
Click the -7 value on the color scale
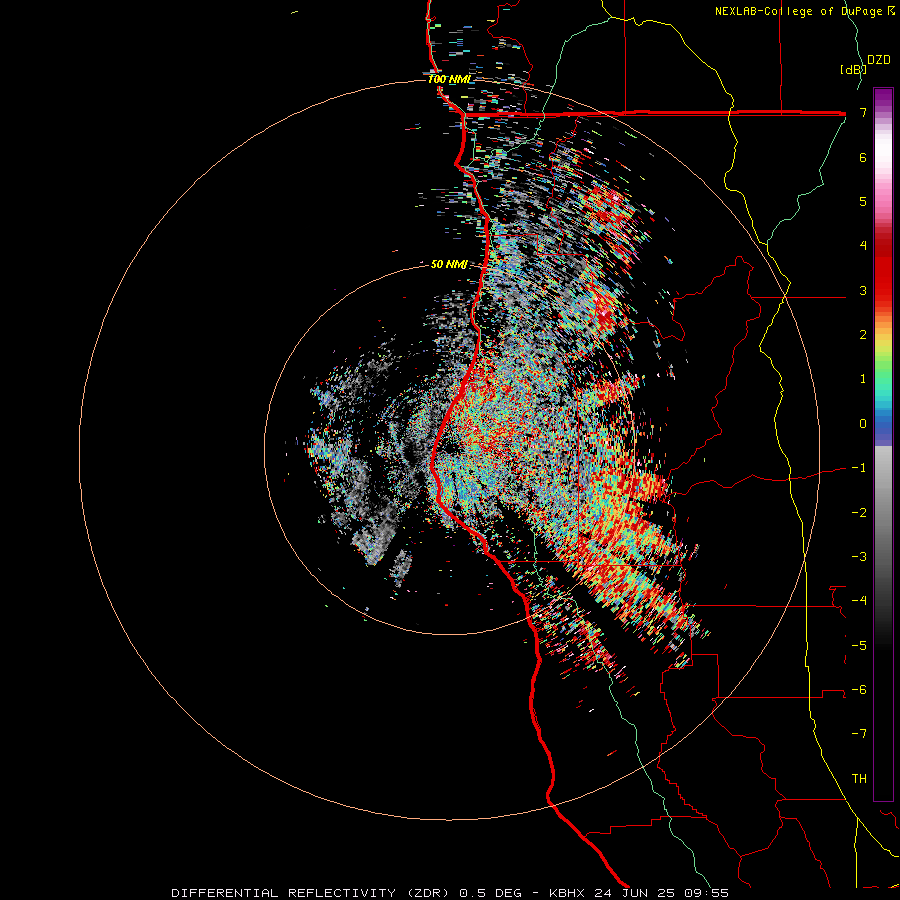(x=859, y=734)
